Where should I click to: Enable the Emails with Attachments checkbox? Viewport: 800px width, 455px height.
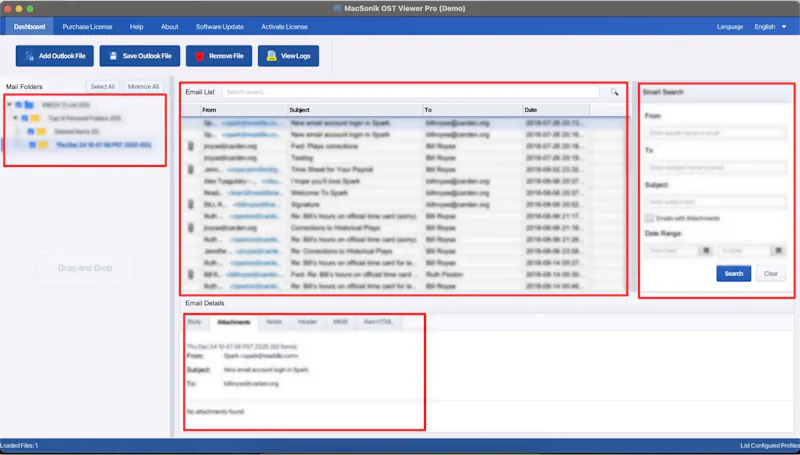[649, 218]
